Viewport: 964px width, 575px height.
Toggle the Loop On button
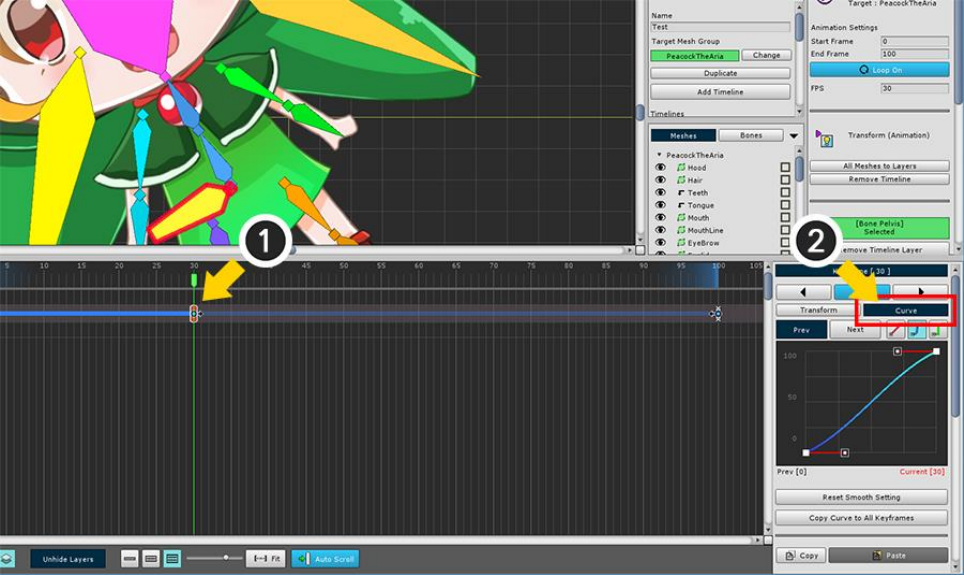(x=879, y=69)
